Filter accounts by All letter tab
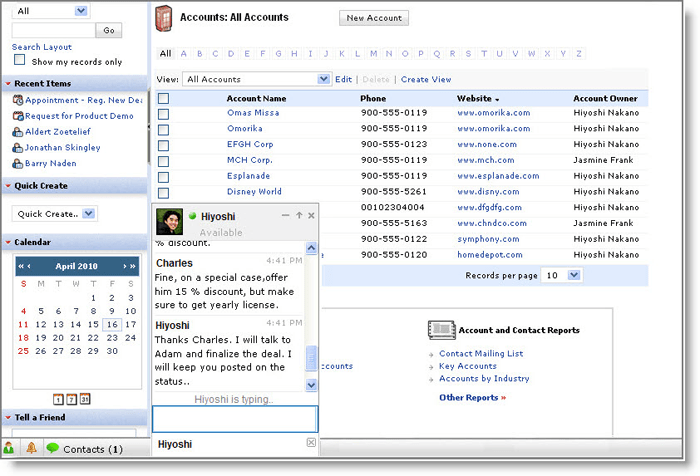The width and height of the screenshot is (700, 476). [x=165, y=54]
